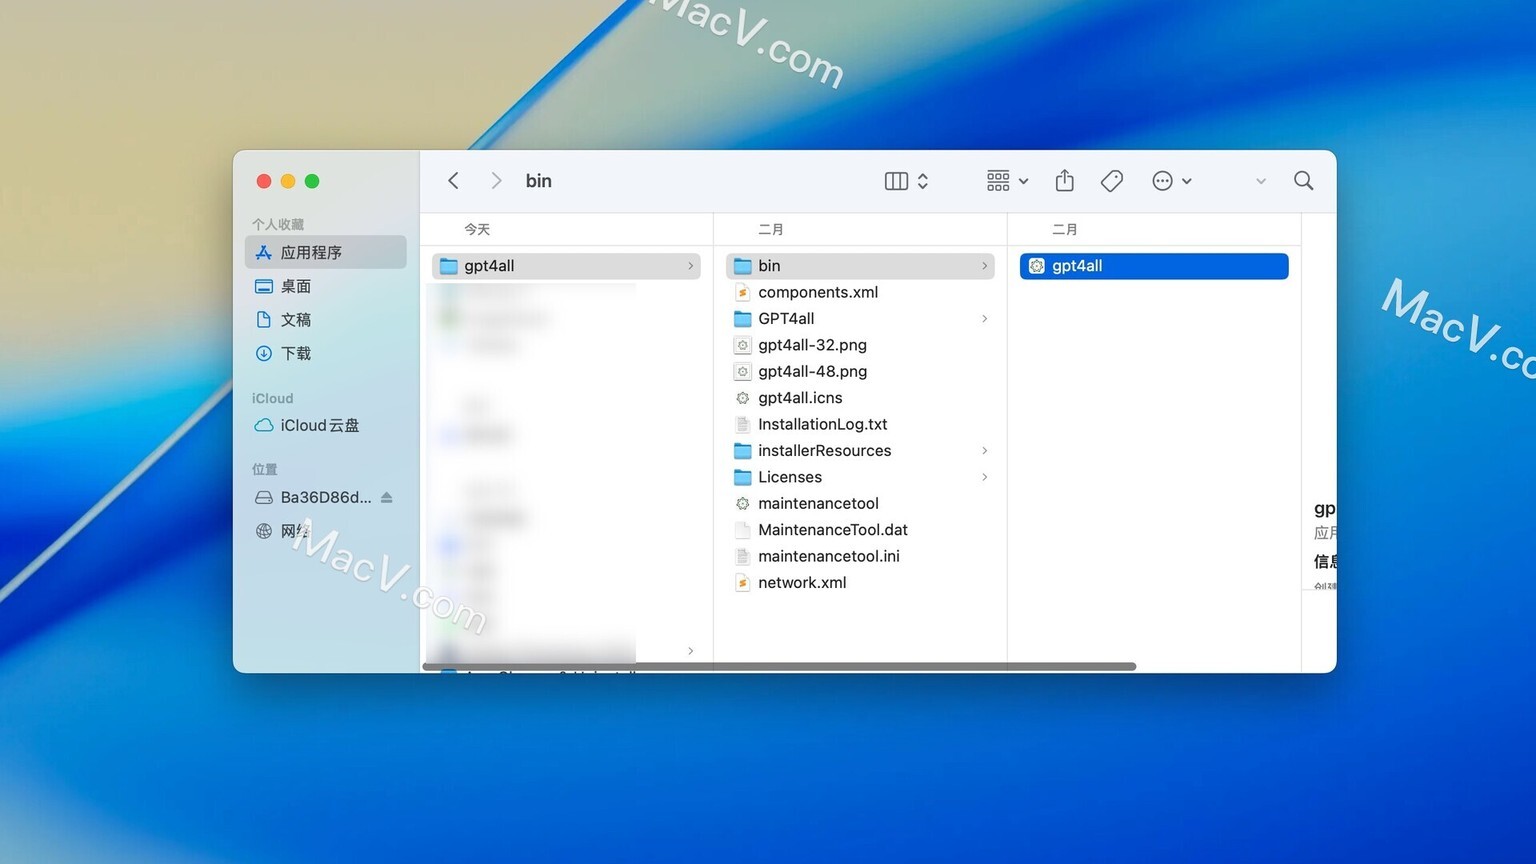The width and height of the screenshot is (1536, 864).
Task: Click the maintenancetool gear icon
Action: [742, 504]
